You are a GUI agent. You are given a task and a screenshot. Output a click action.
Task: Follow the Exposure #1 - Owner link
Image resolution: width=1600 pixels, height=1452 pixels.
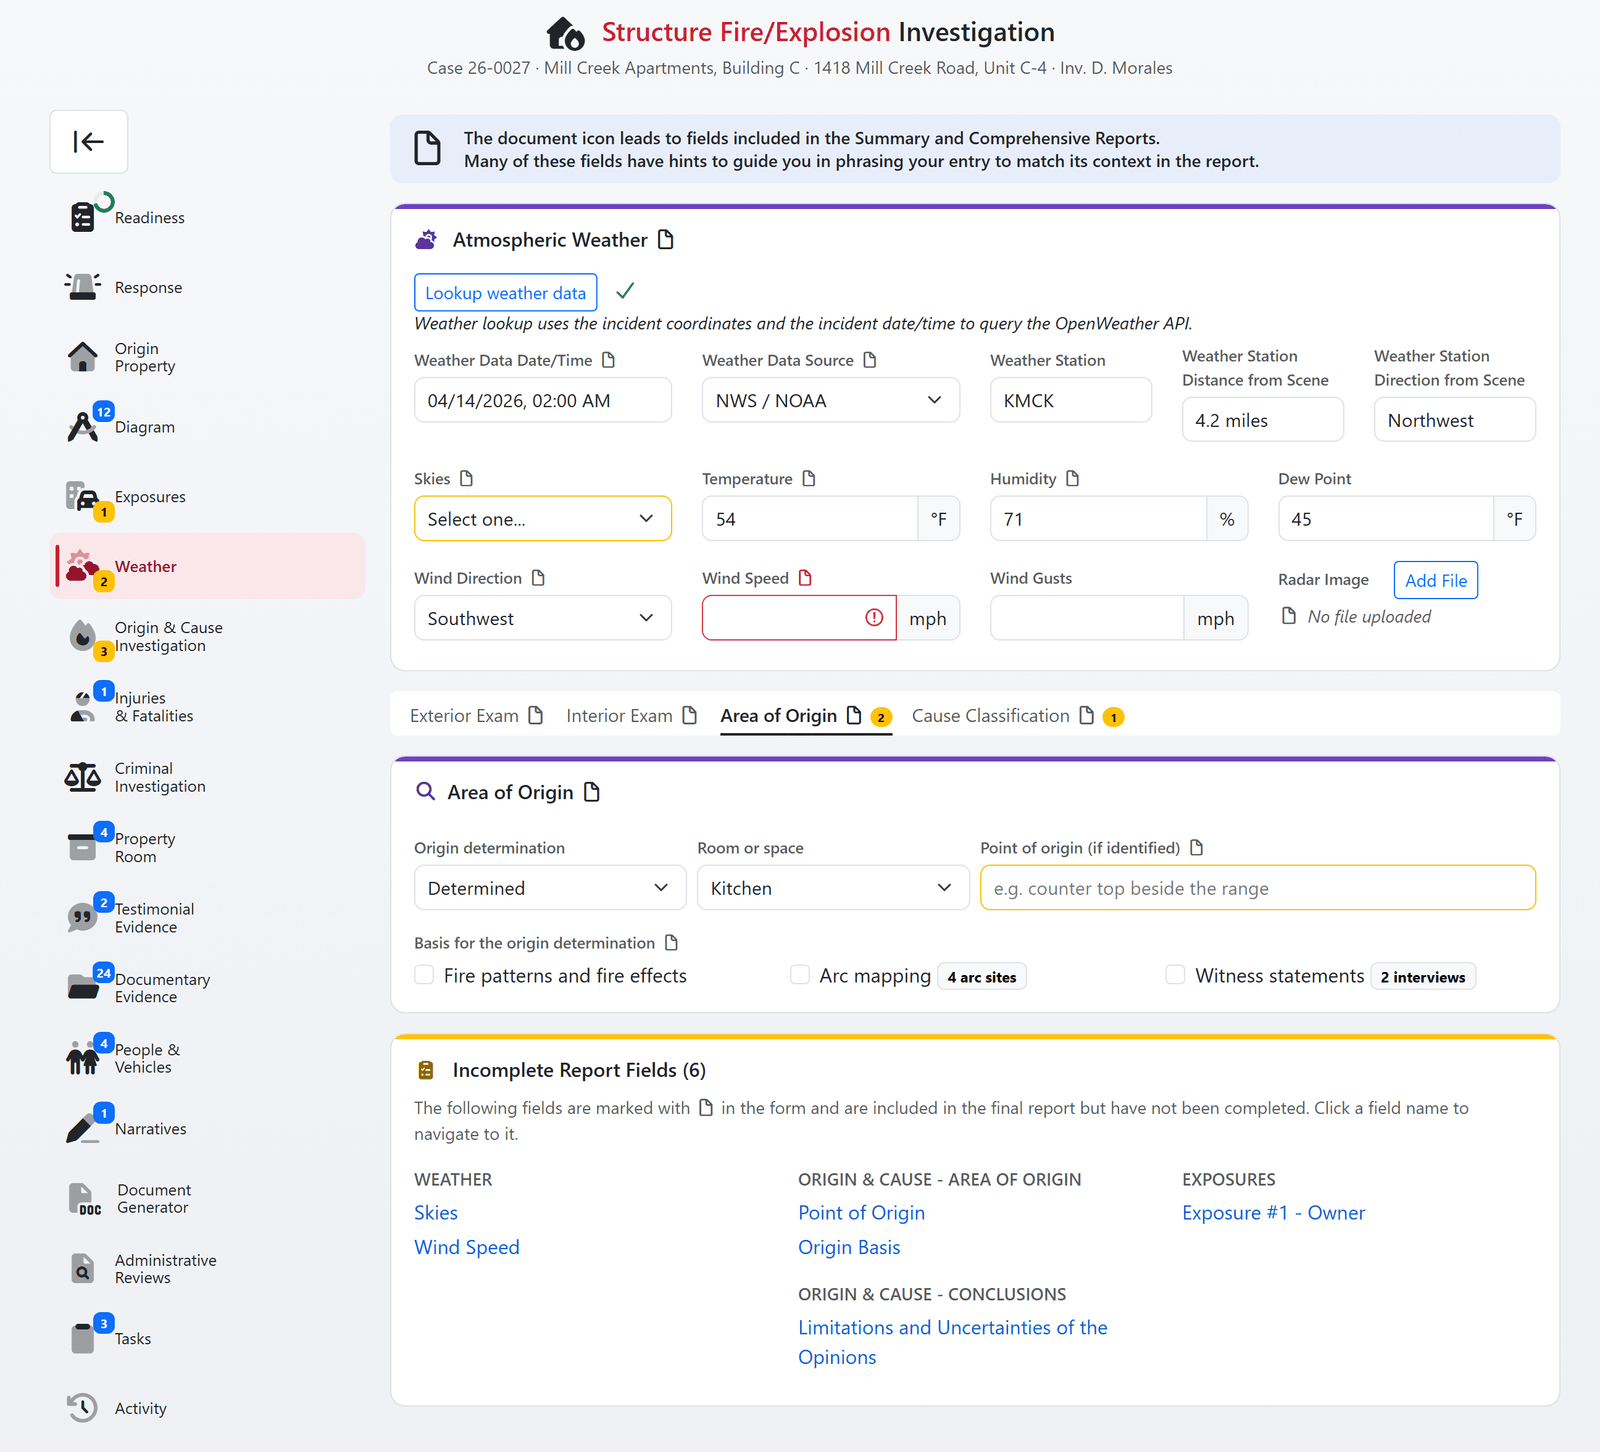pyautogui.click(x=1273, y=1213)
